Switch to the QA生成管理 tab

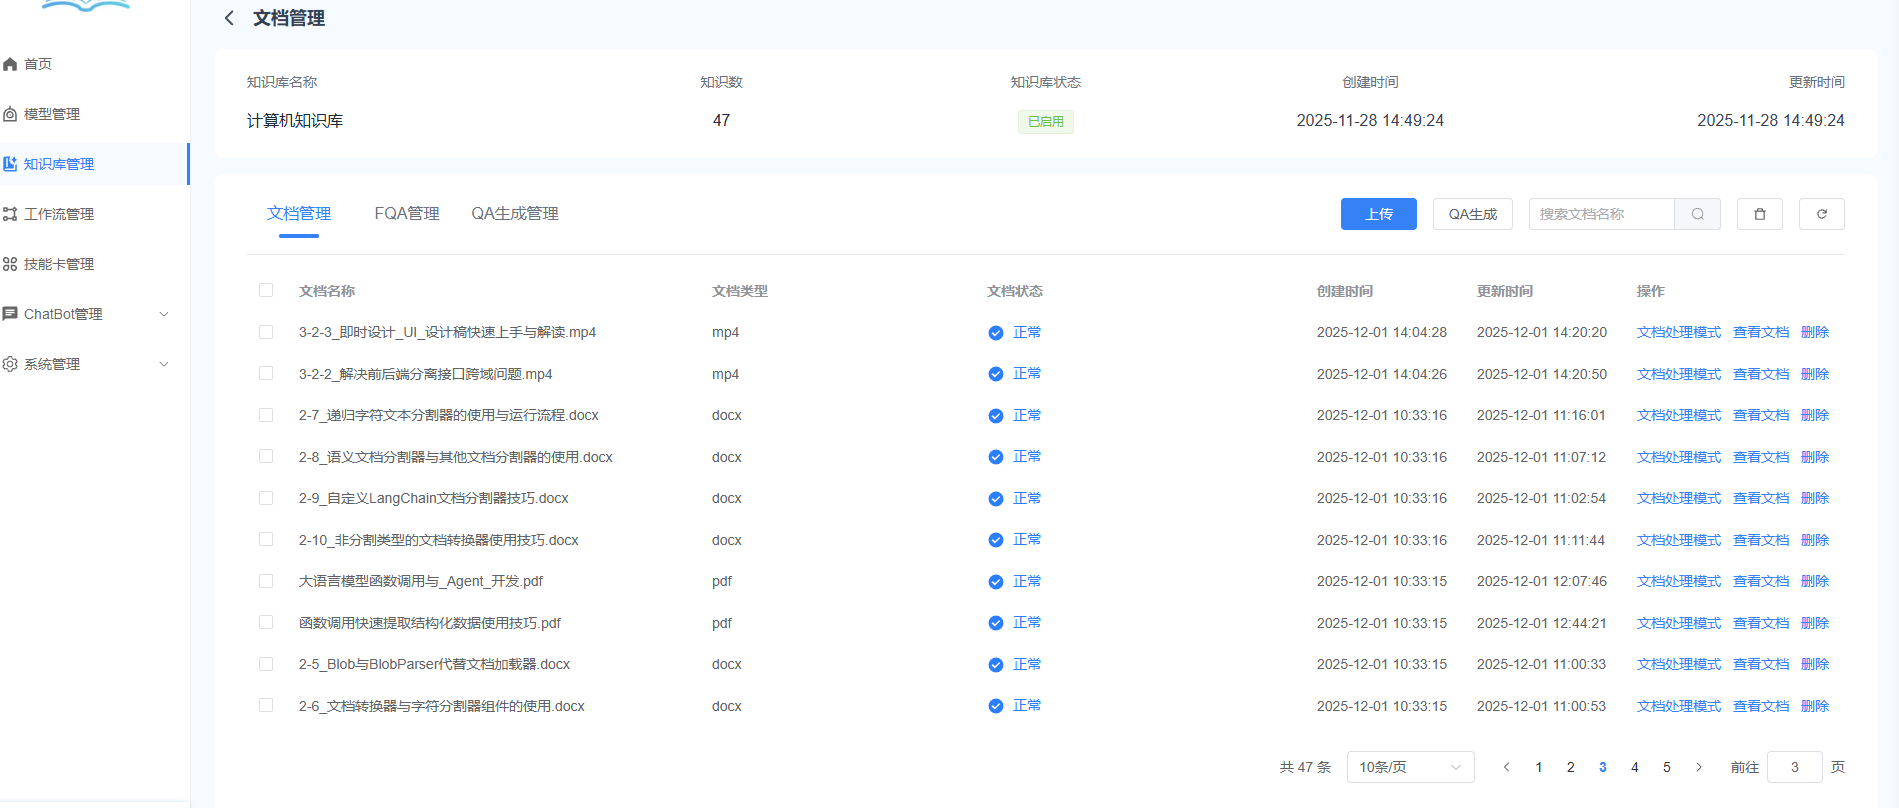click(x=515, y=214)
